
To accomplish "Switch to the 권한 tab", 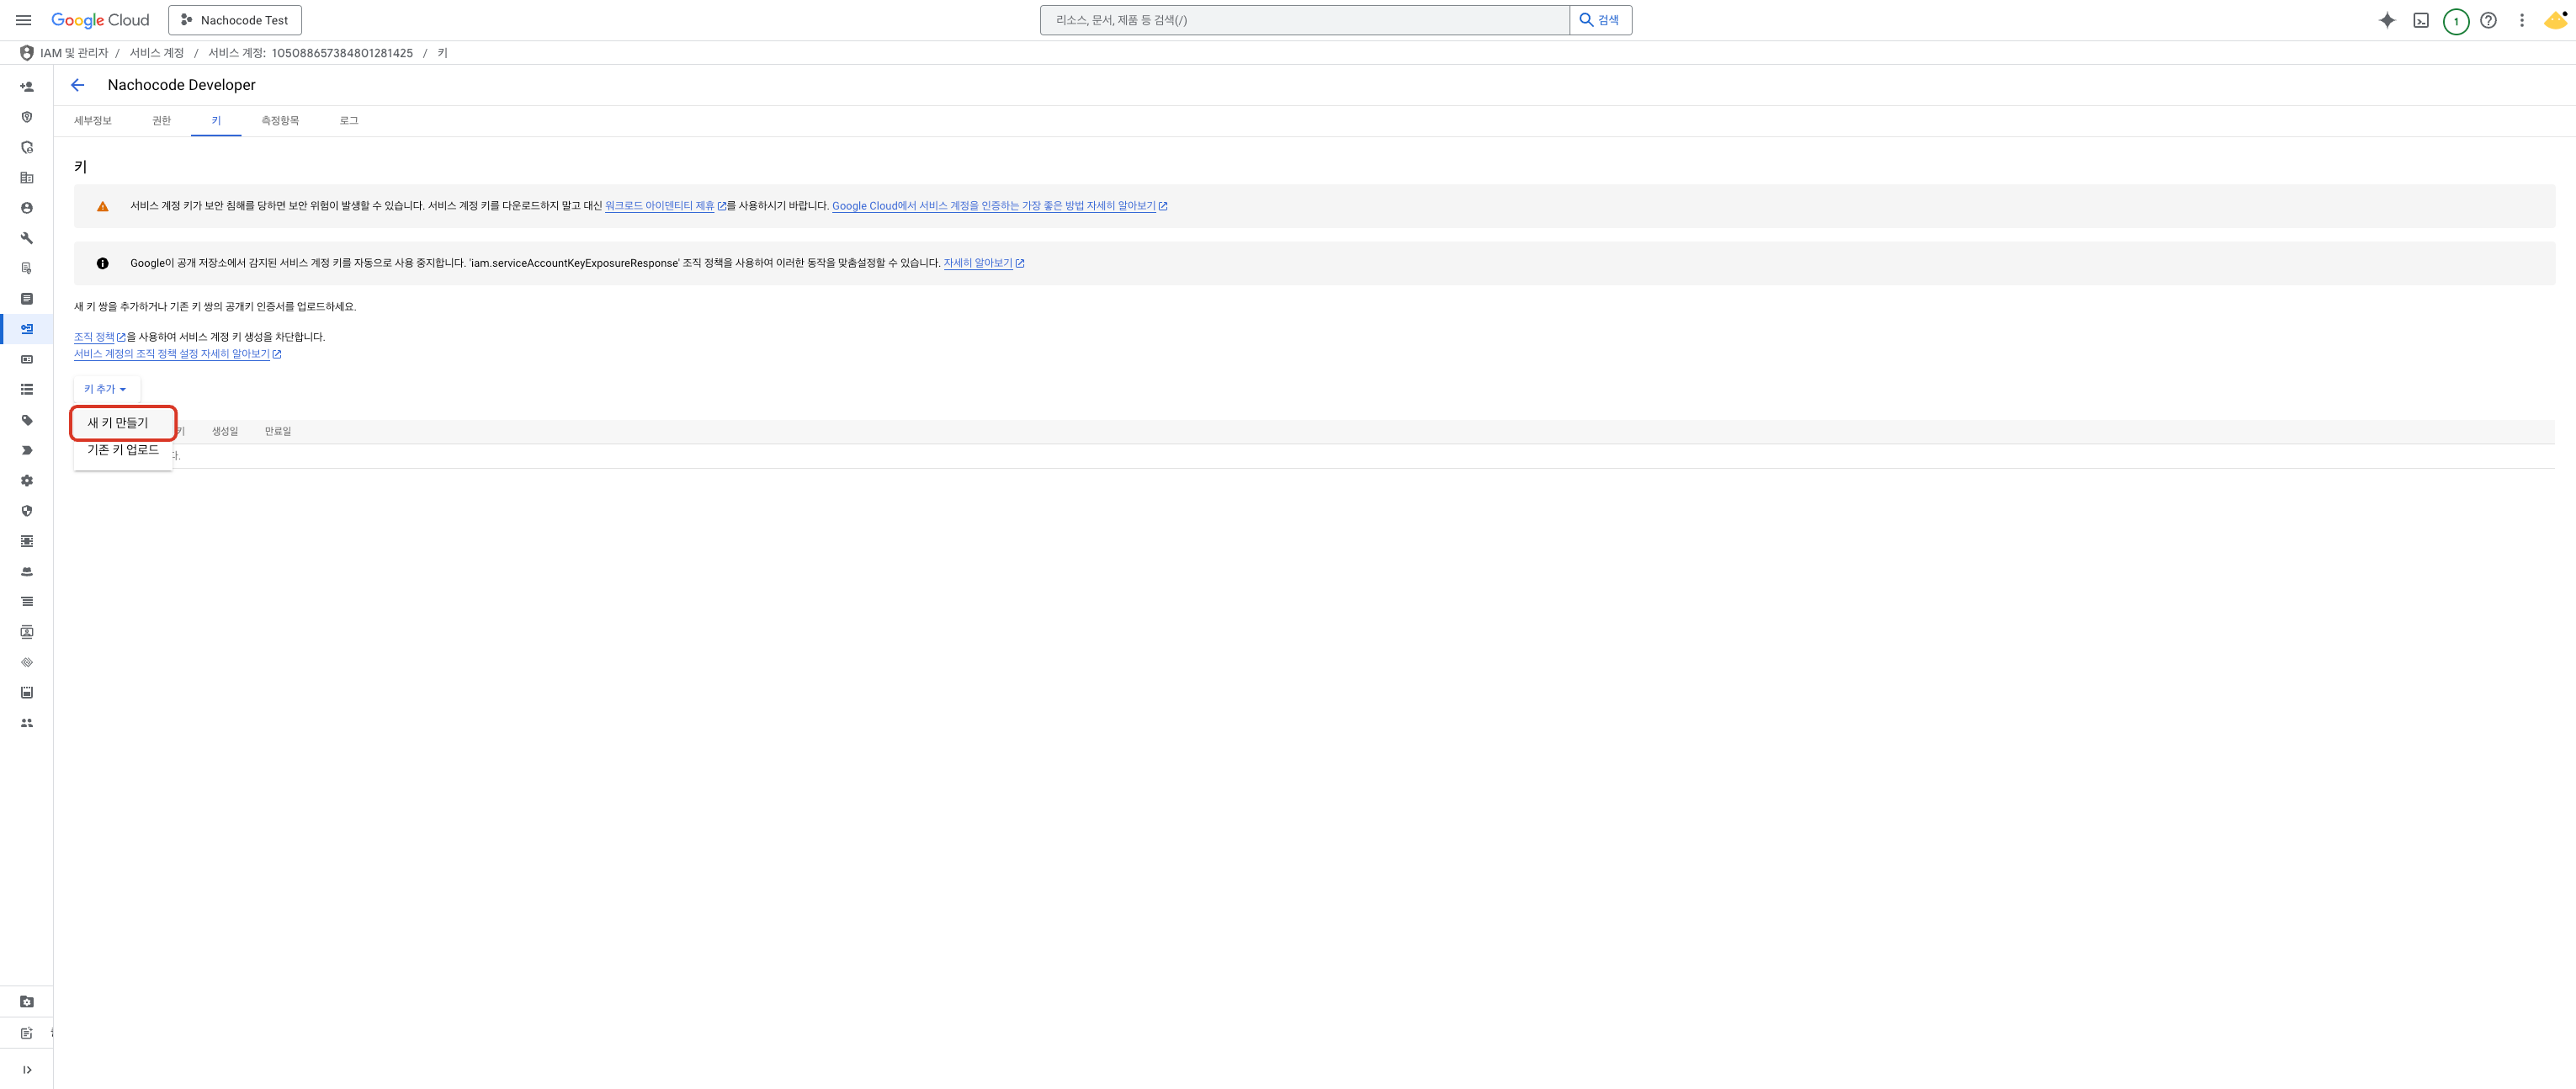I will click(161, 121).
